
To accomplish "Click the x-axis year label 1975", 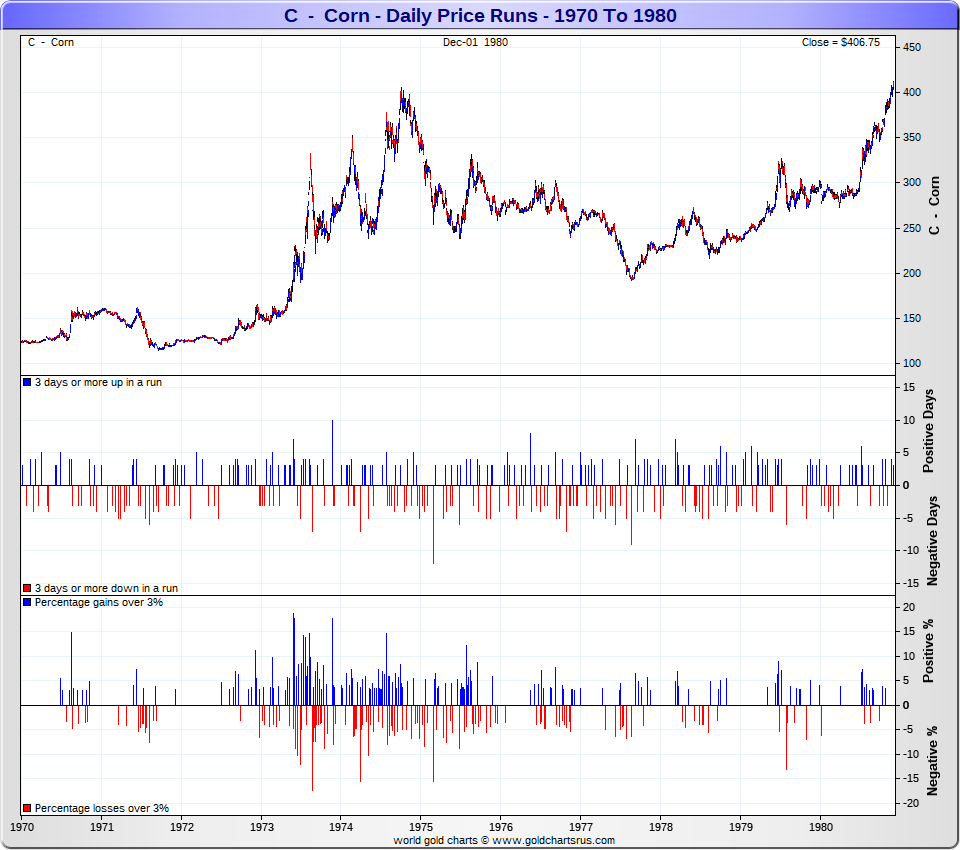I will 421,827.
